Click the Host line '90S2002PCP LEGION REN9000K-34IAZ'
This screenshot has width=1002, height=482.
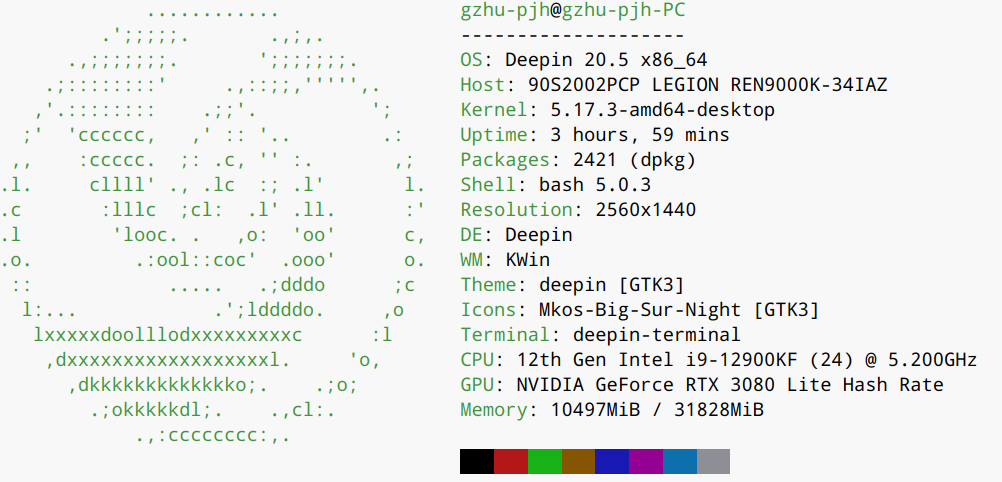707,85
